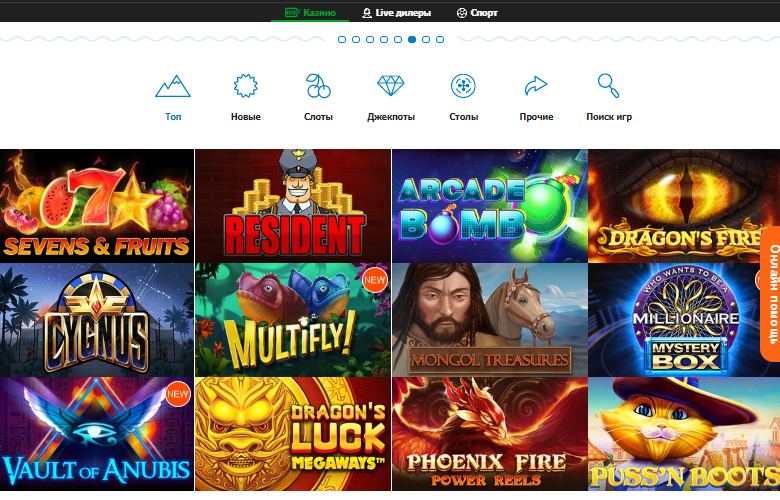Open Phoenix Fire Power Reels game

click(489, 434)
